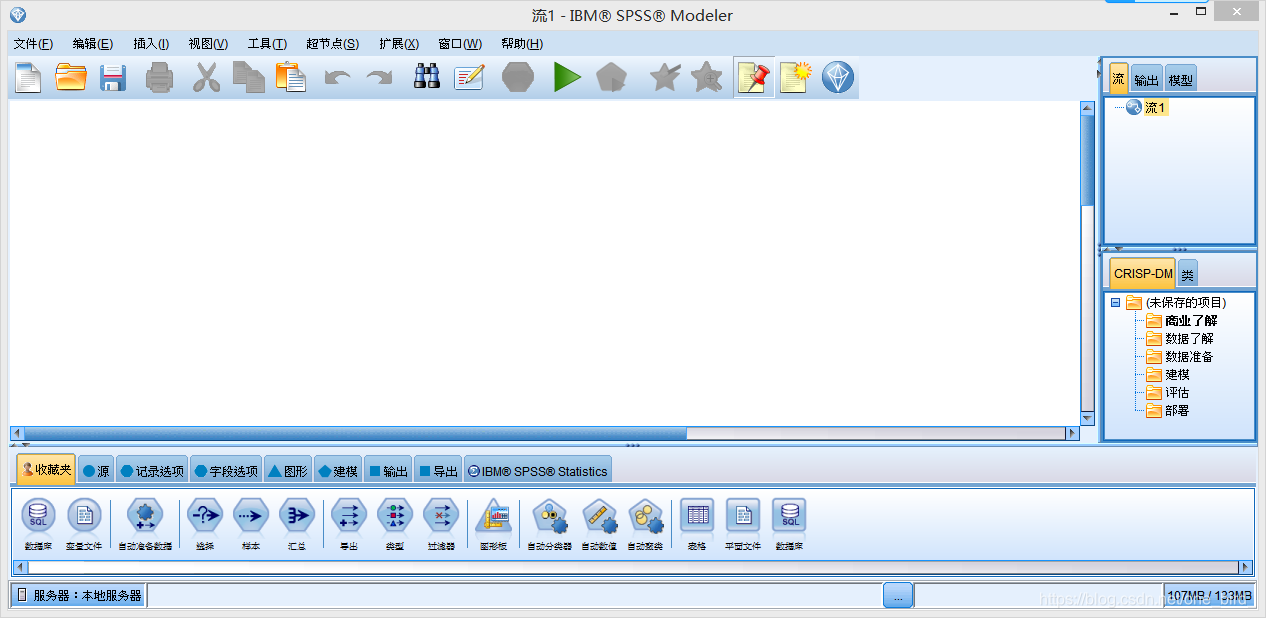Click the 107MB / 133MB memory indicator
Screen dimensions: 1266x618
(x=1209, y=596)
